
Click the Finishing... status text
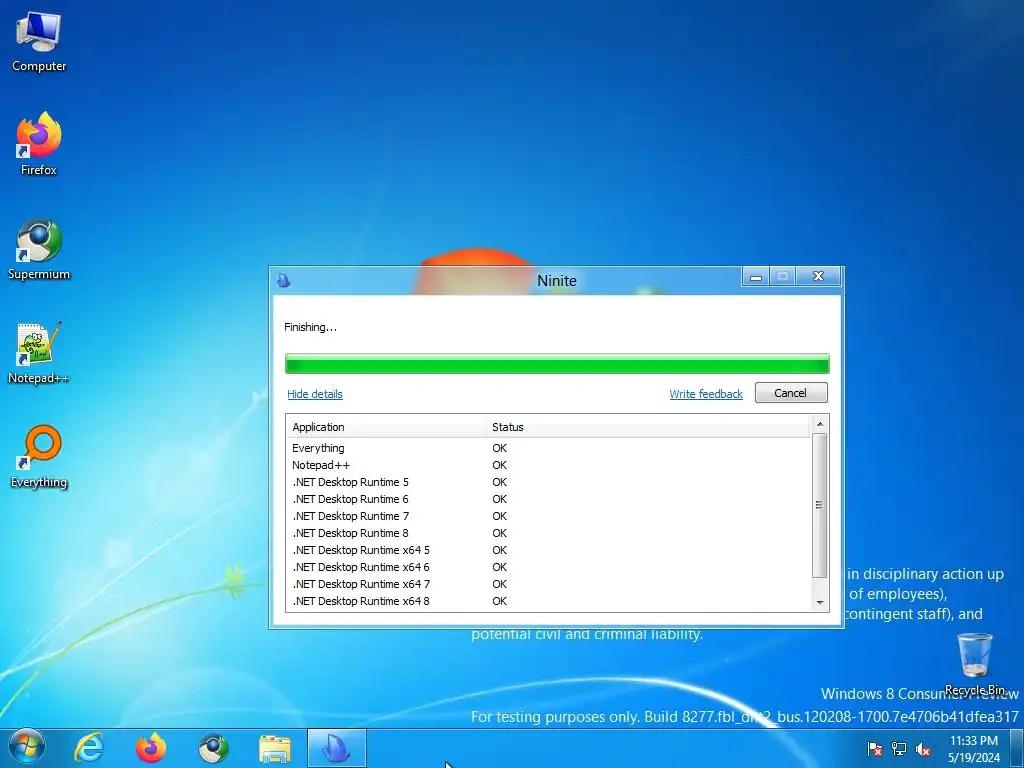click(x=310, y=327)
